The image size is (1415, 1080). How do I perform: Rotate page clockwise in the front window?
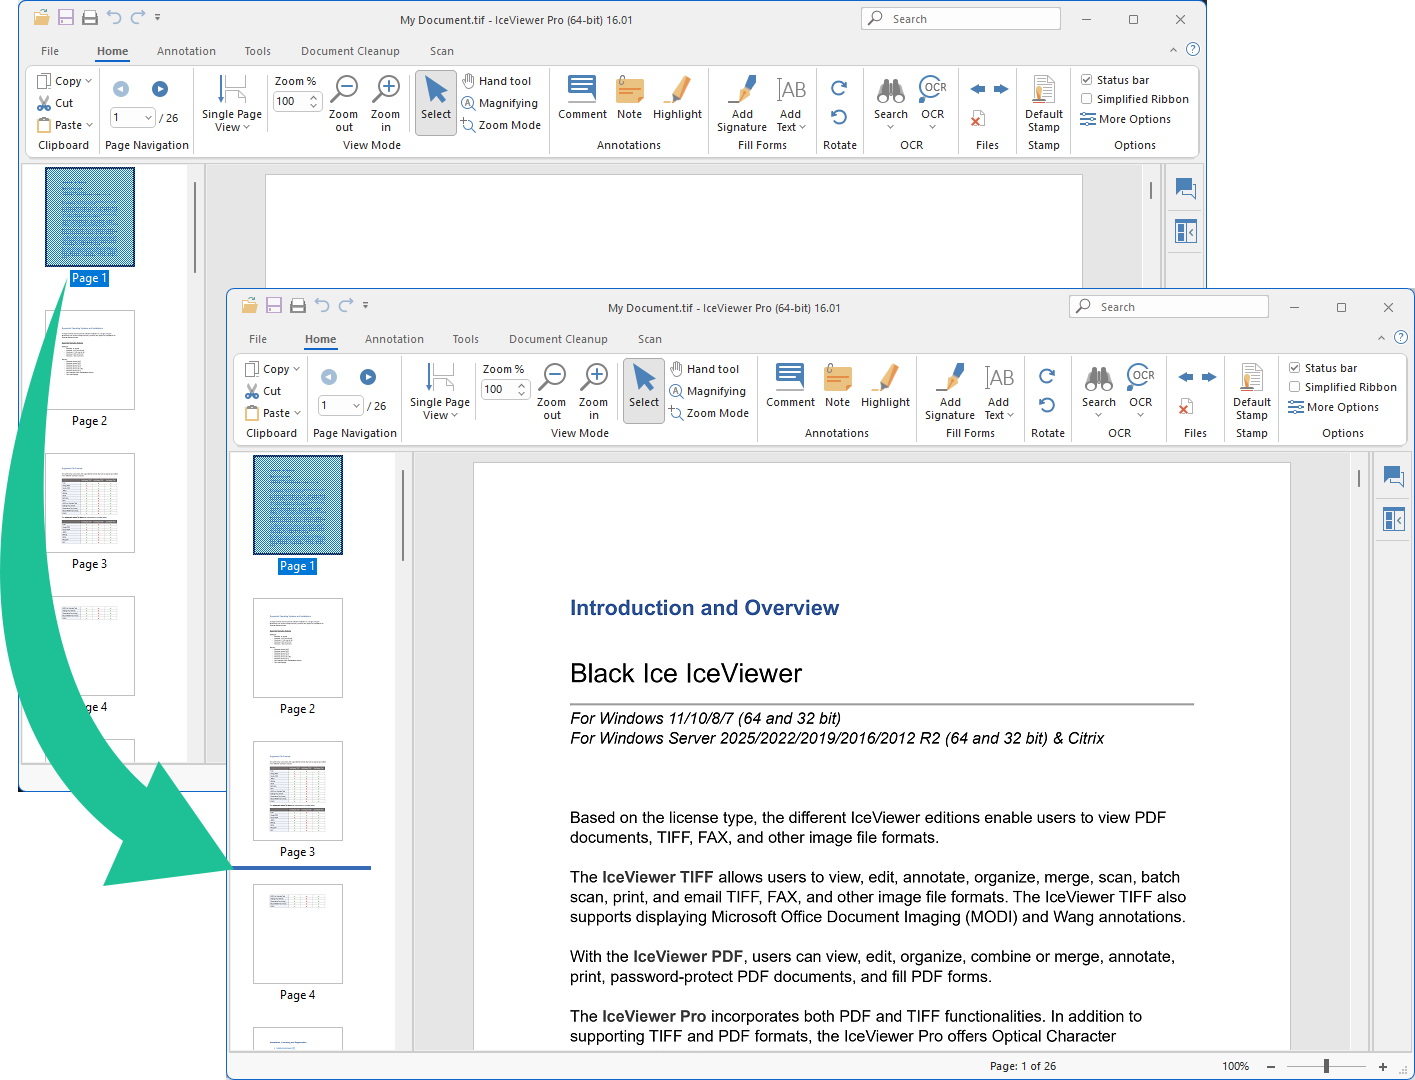pos(1047,376)
